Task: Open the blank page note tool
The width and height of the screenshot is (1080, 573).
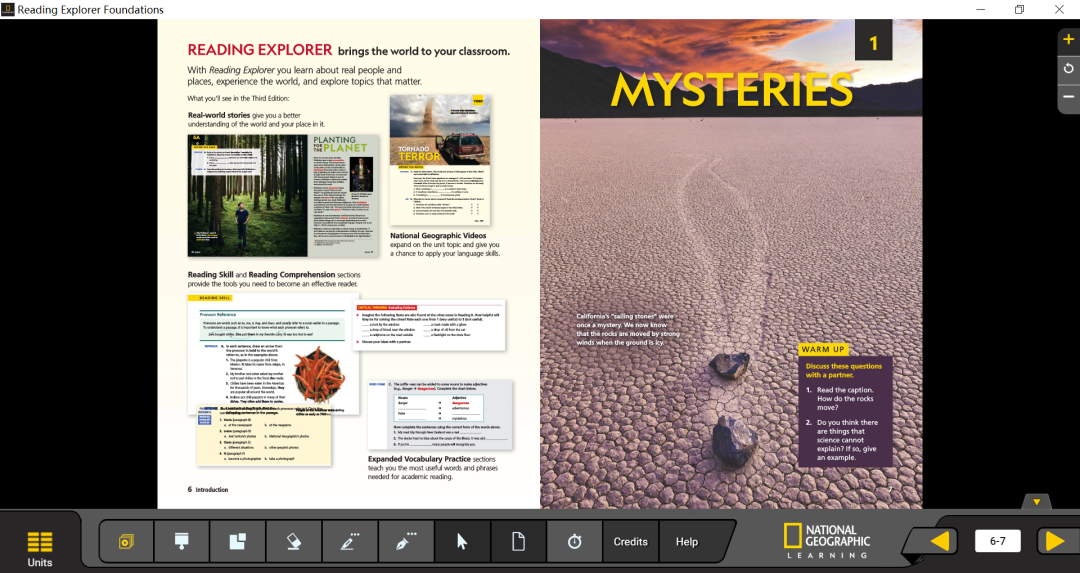Action: [518, 542]
